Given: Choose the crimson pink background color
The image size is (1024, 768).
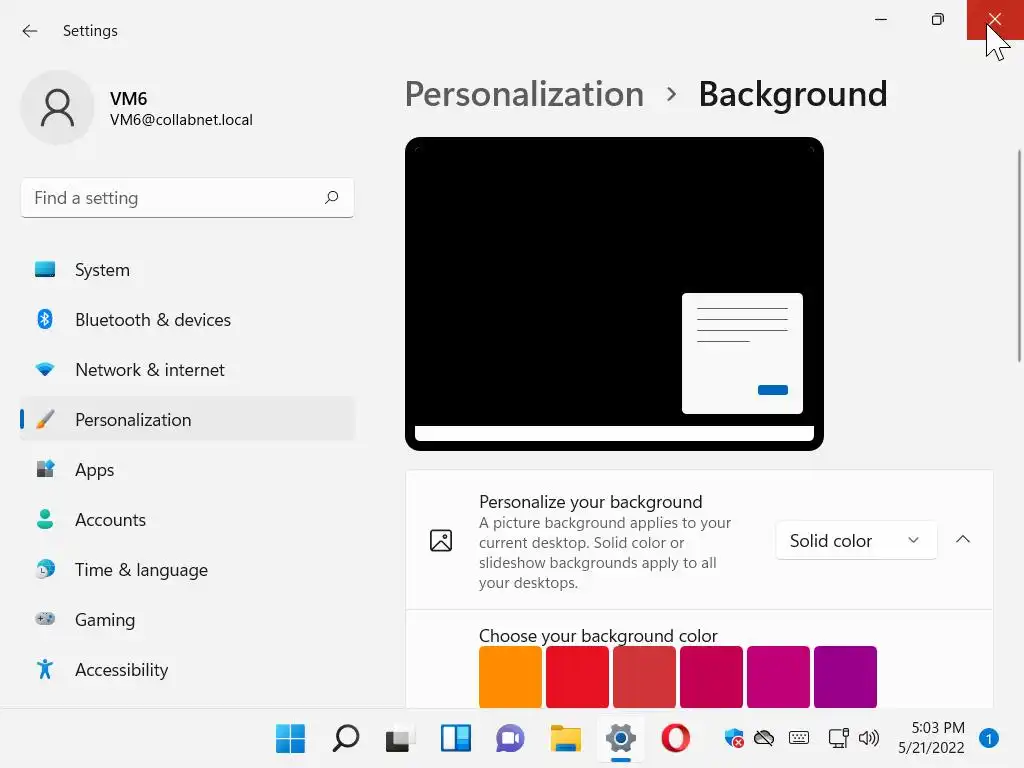Looking at the screenshot, I should pyautogui.click(x=711, y=677).
